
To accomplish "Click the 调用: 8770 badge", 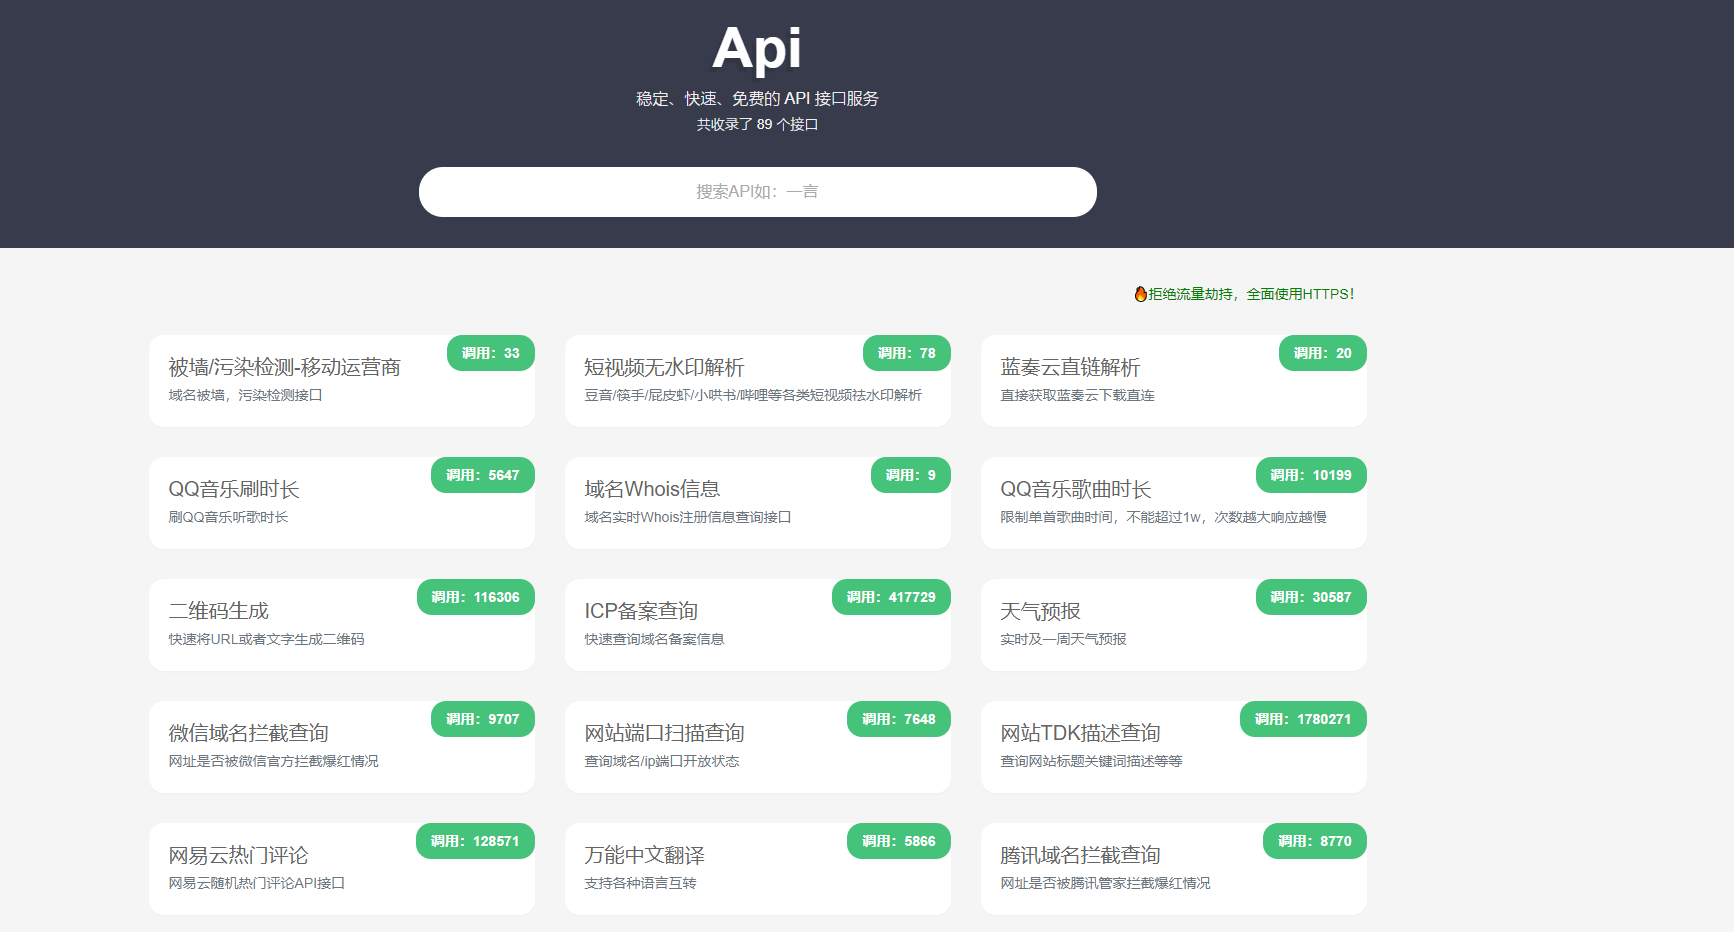I will click(1315, 841).
